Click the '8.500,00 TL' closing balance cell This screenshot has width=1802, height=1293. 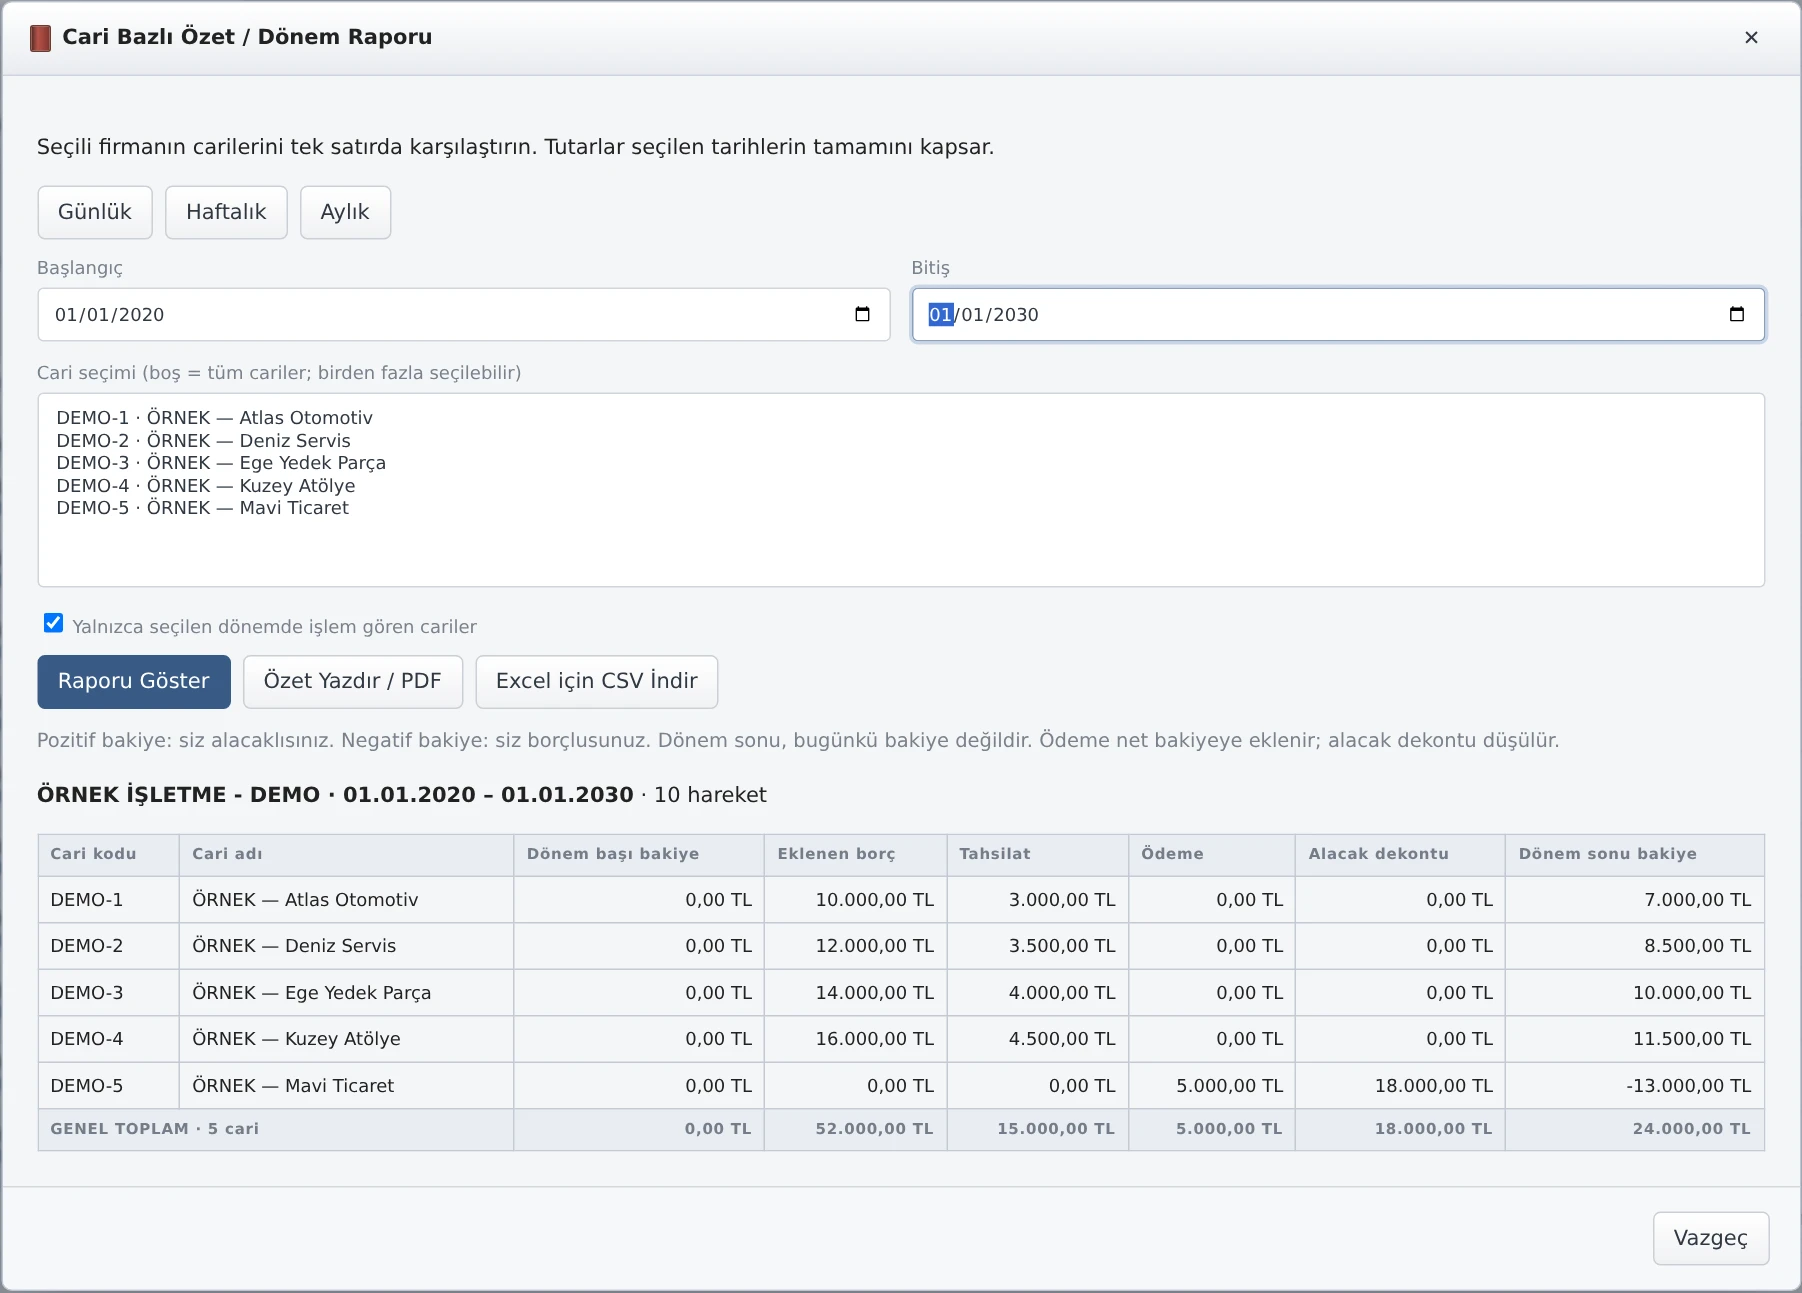pyautogui.click(x=1635, y=946)
